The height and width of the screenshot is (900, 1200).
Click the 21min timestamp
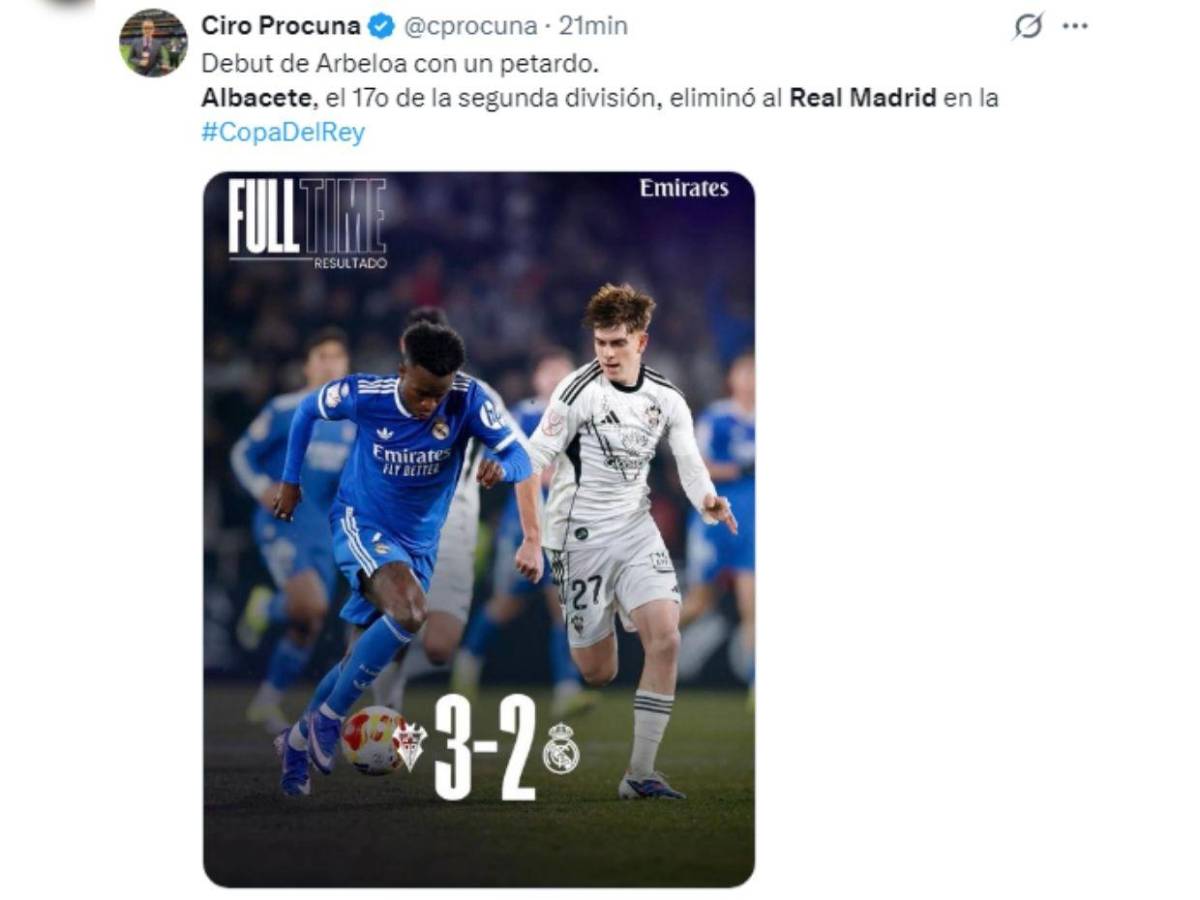pyautogui.click(x=594, y=26)
